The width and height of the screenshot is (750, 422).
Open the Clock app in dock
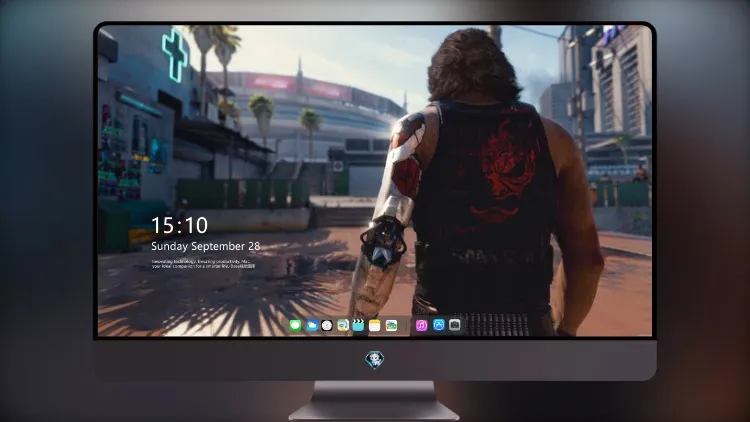[x=327, y=326]
